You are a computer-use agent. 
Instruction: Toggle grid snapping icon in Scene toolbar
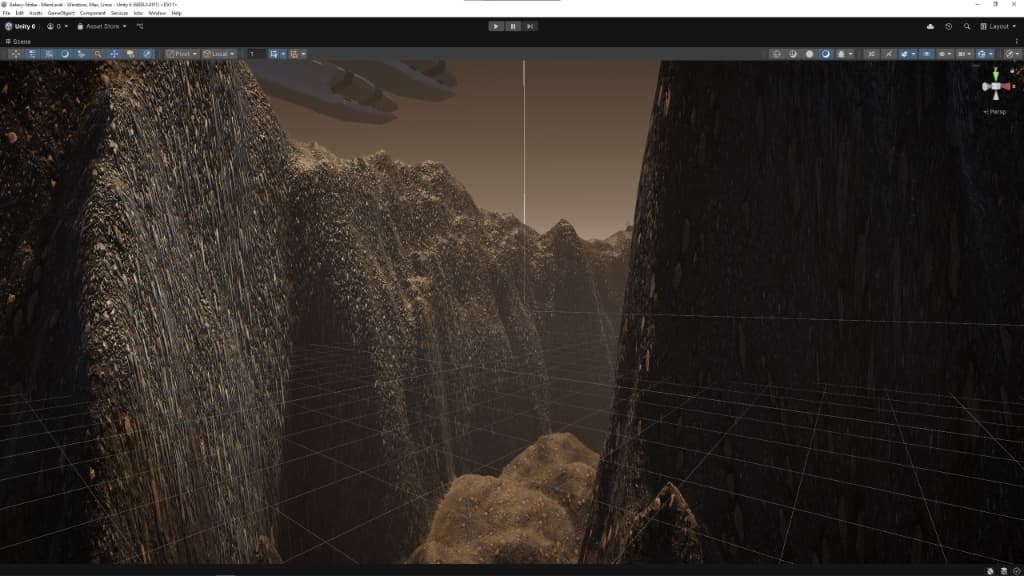(x=274, y=54)
